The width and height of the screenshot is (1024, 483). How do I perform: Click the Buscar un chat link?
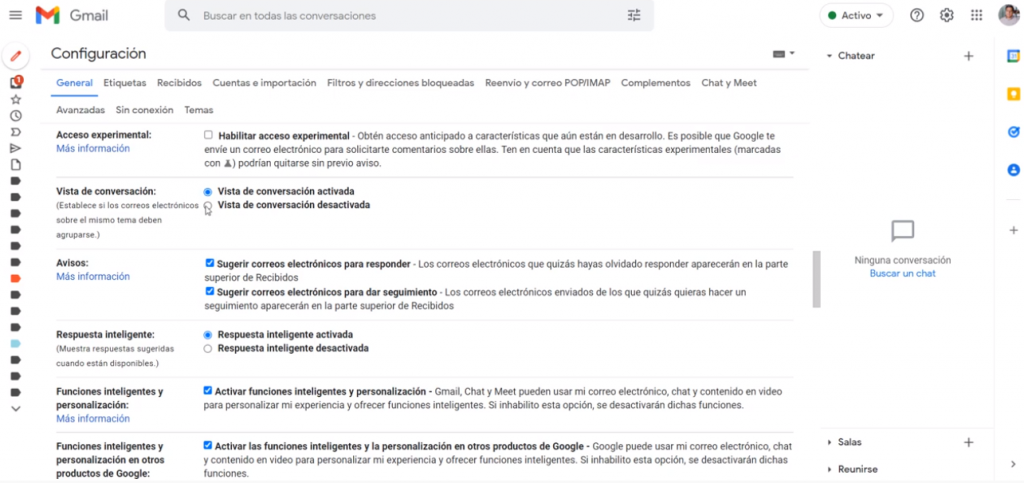902,273
